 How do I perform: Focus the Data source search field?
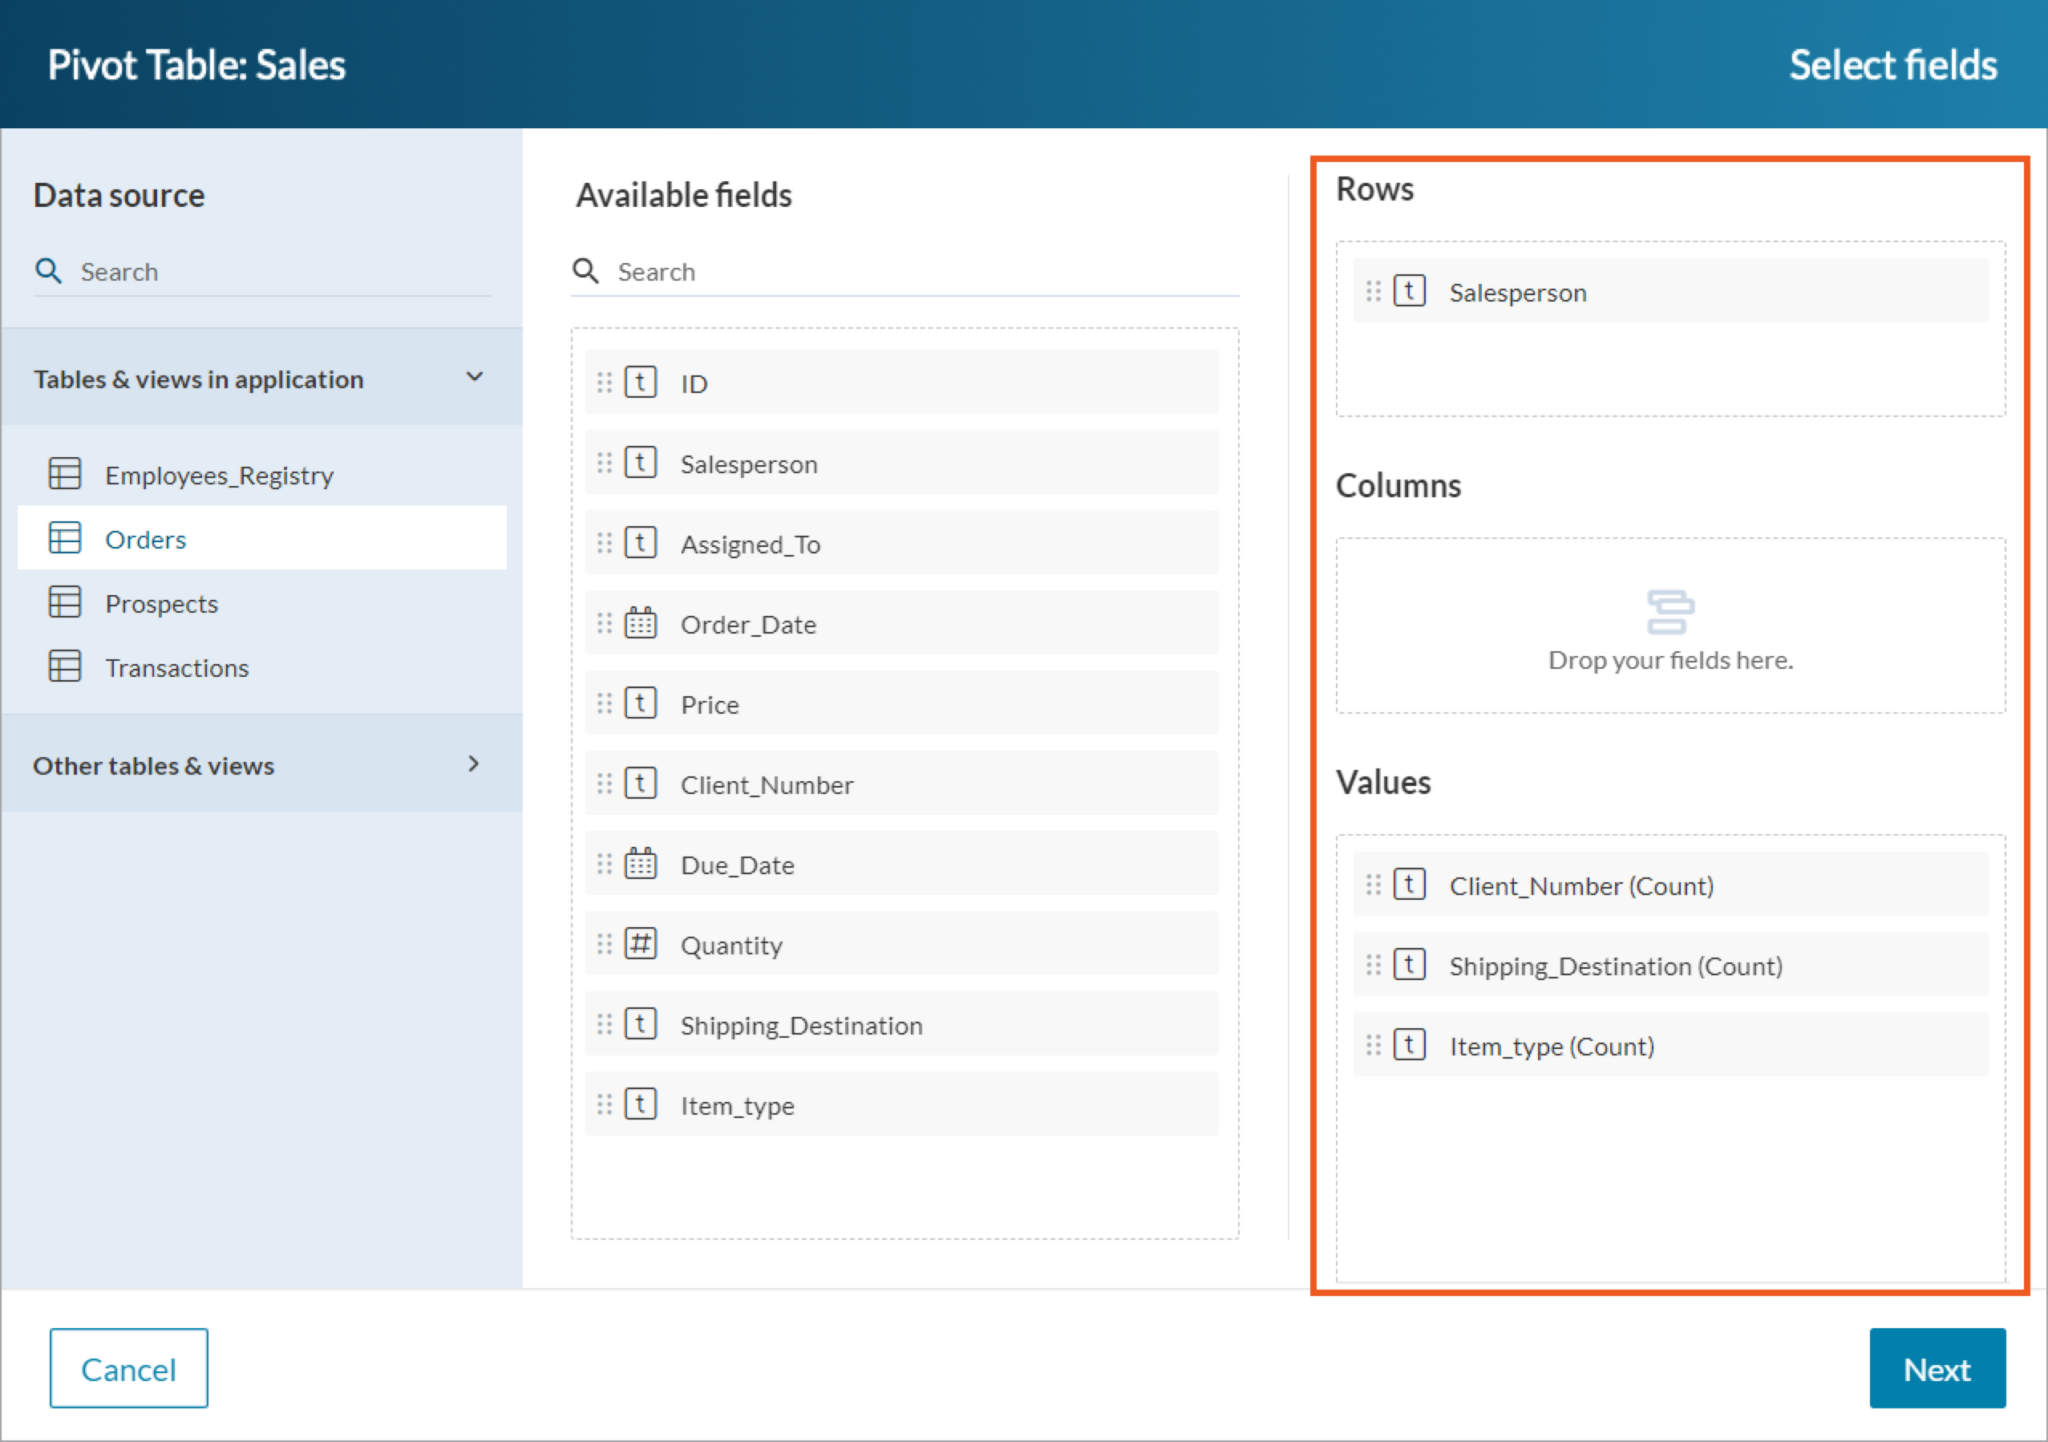coord(262,272)
